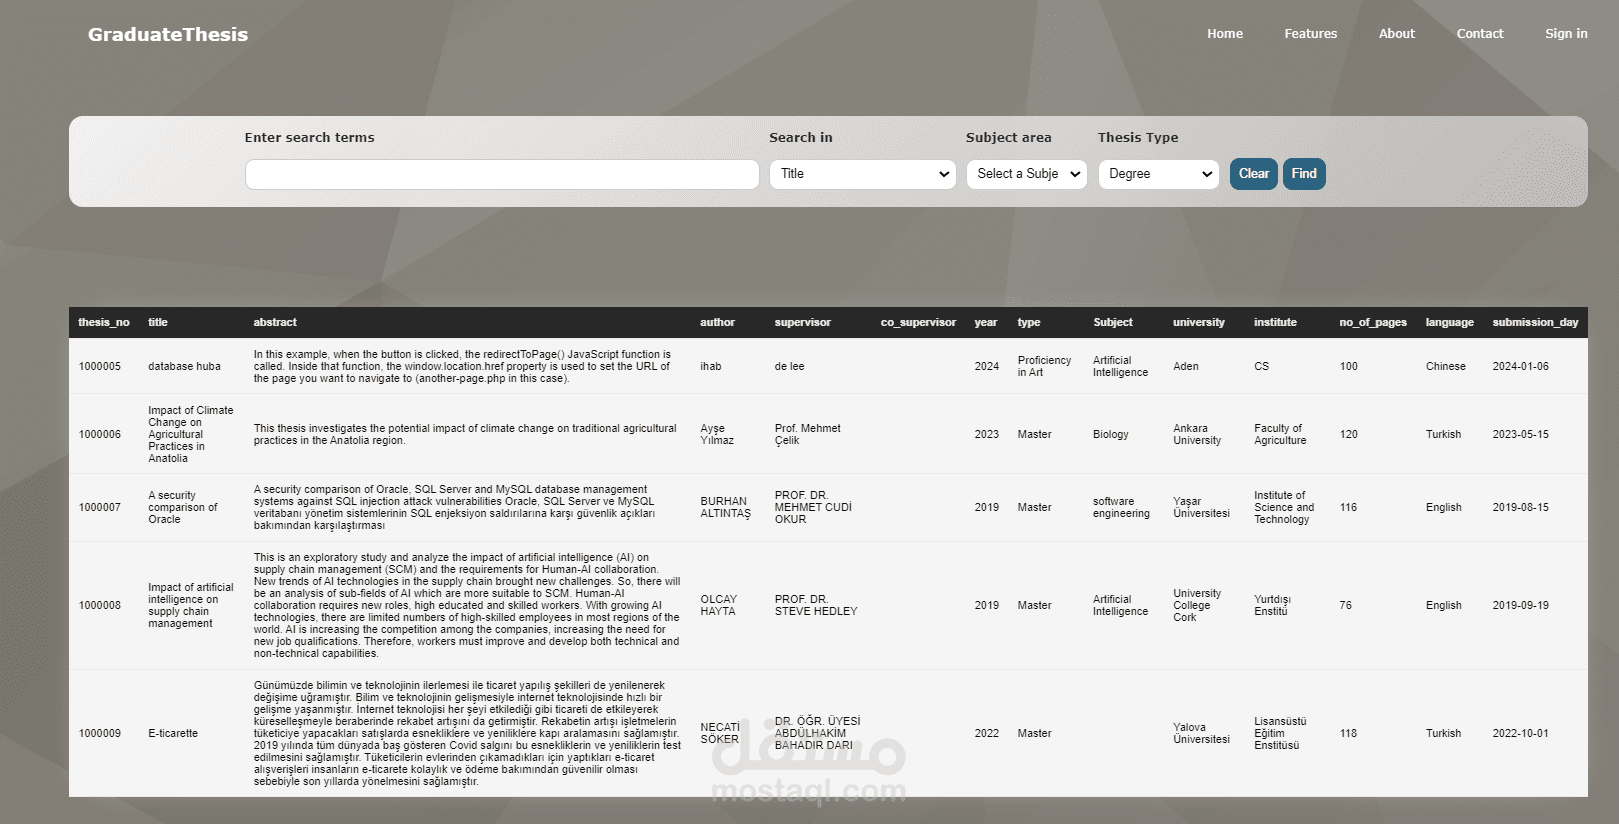The height and width of the screenshot is (824, 1619).
Task: Click submission day '2019-08-15'
Action: tap(1520, 507)
